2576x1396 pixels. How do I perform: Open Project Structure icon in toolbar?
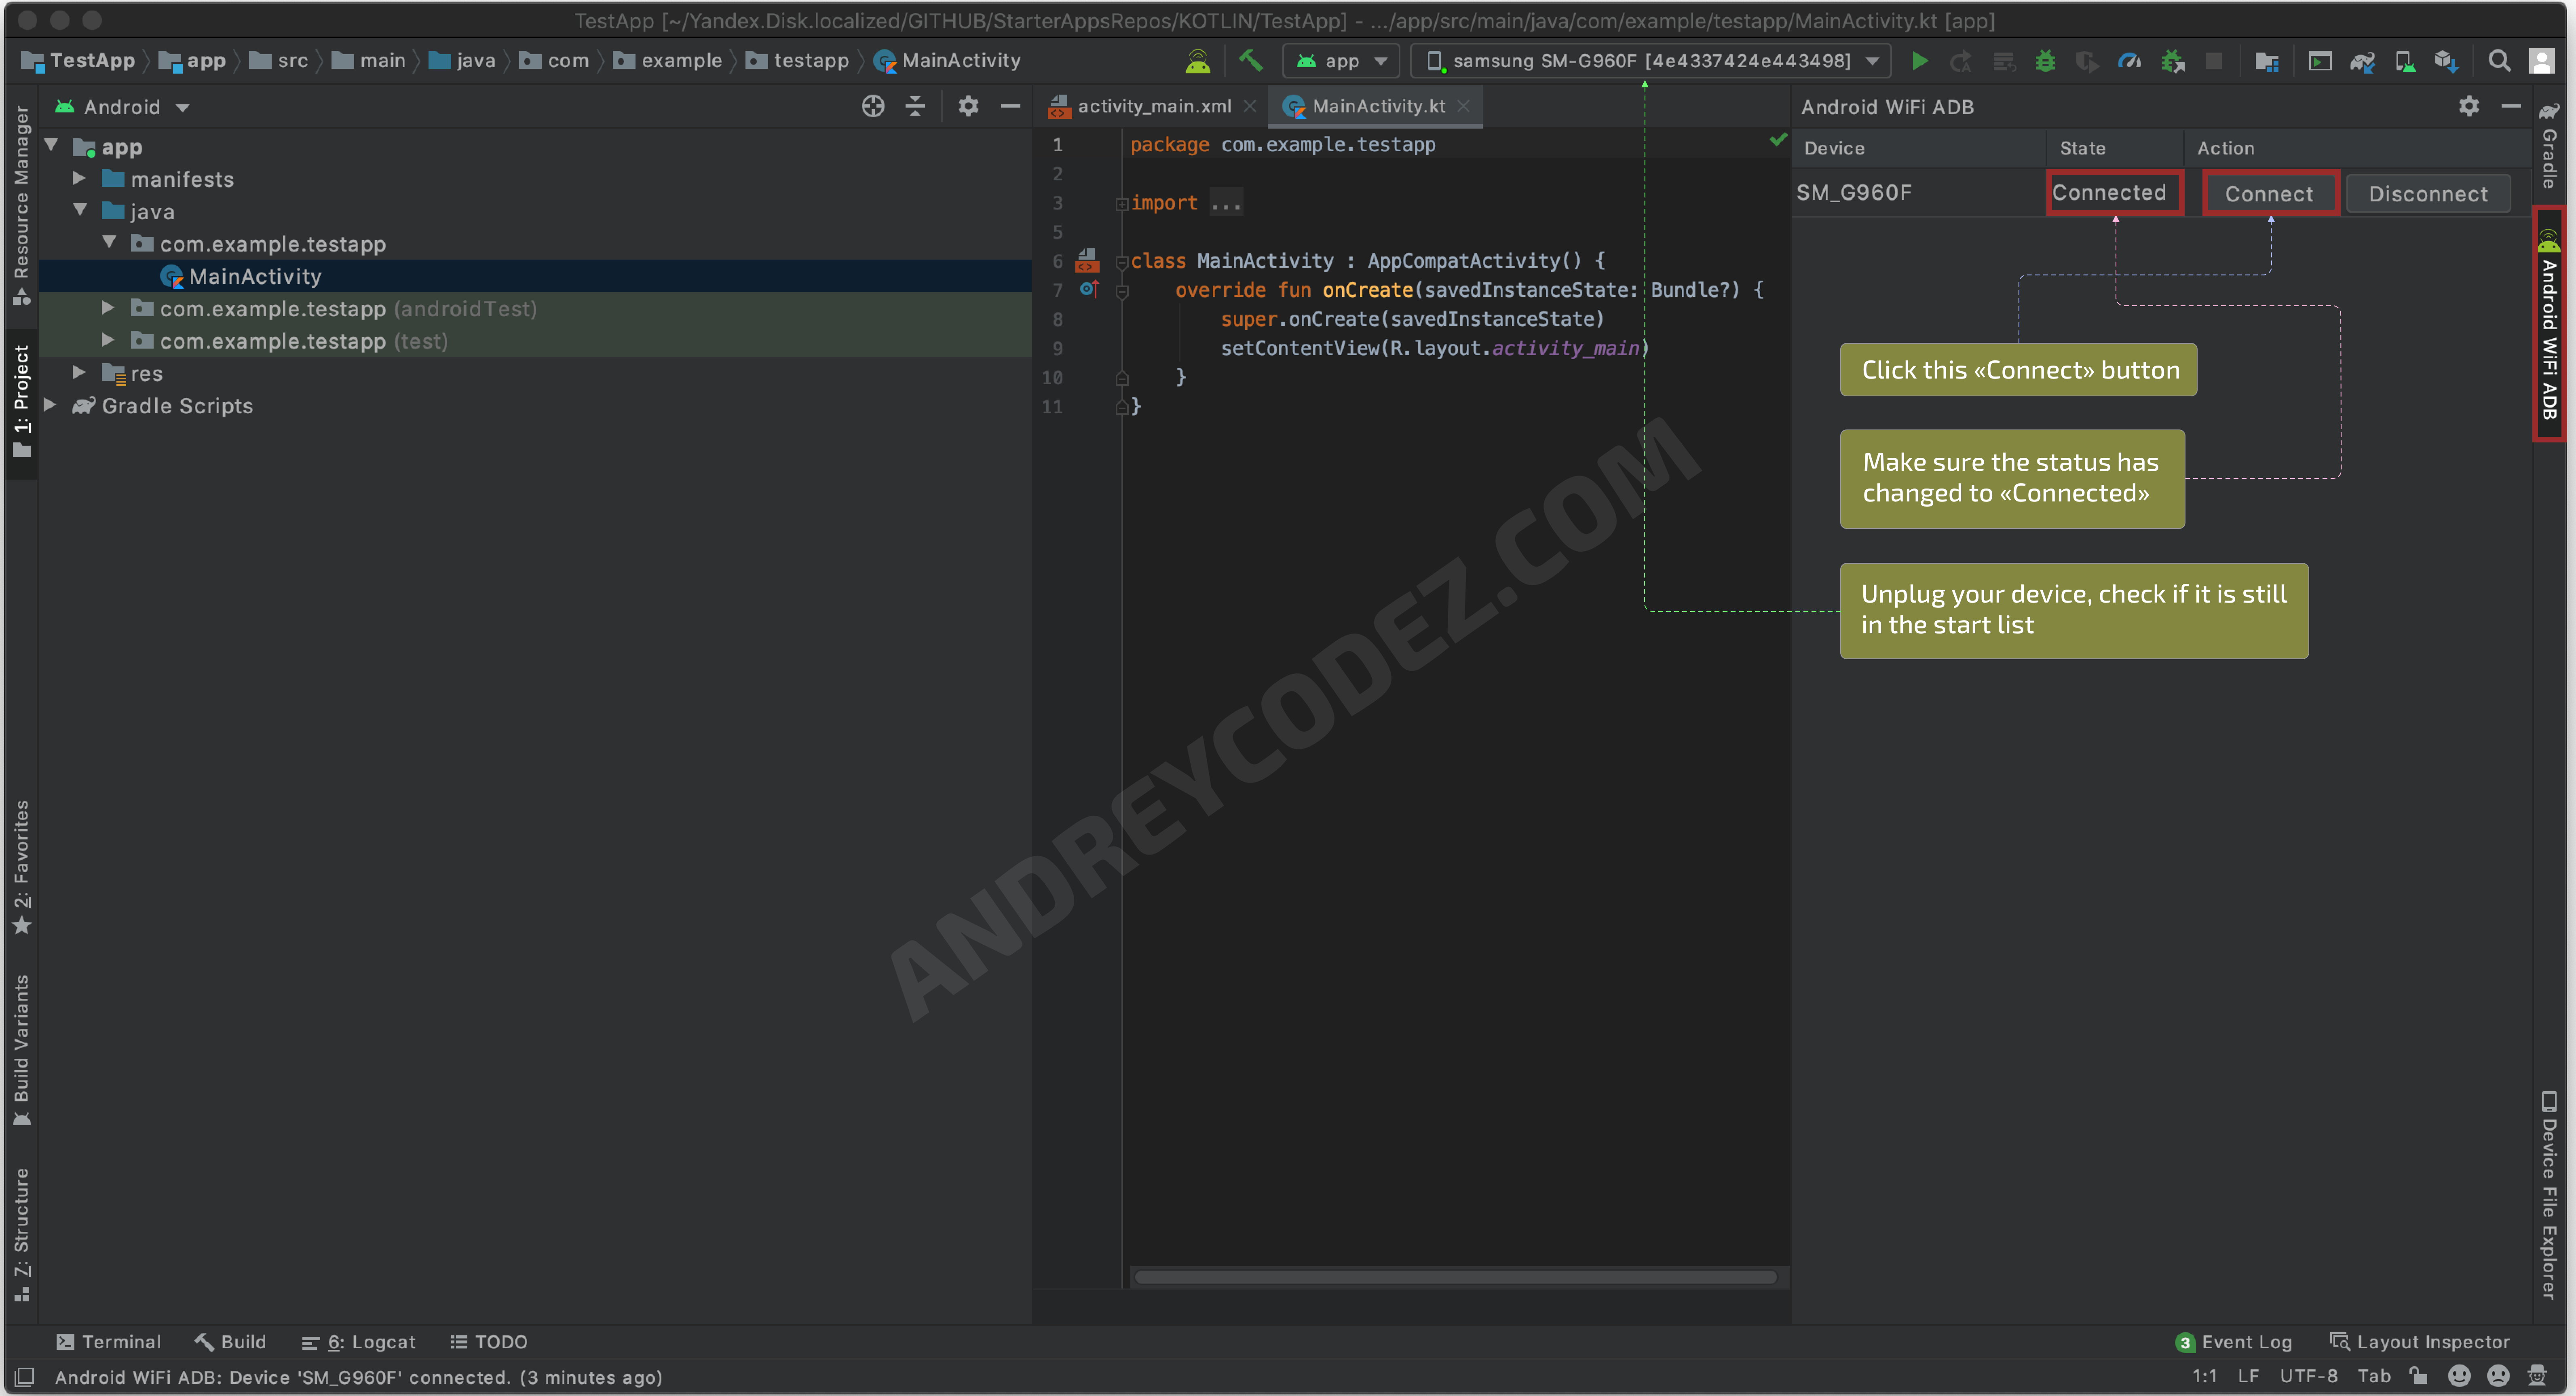point(2267,61)
